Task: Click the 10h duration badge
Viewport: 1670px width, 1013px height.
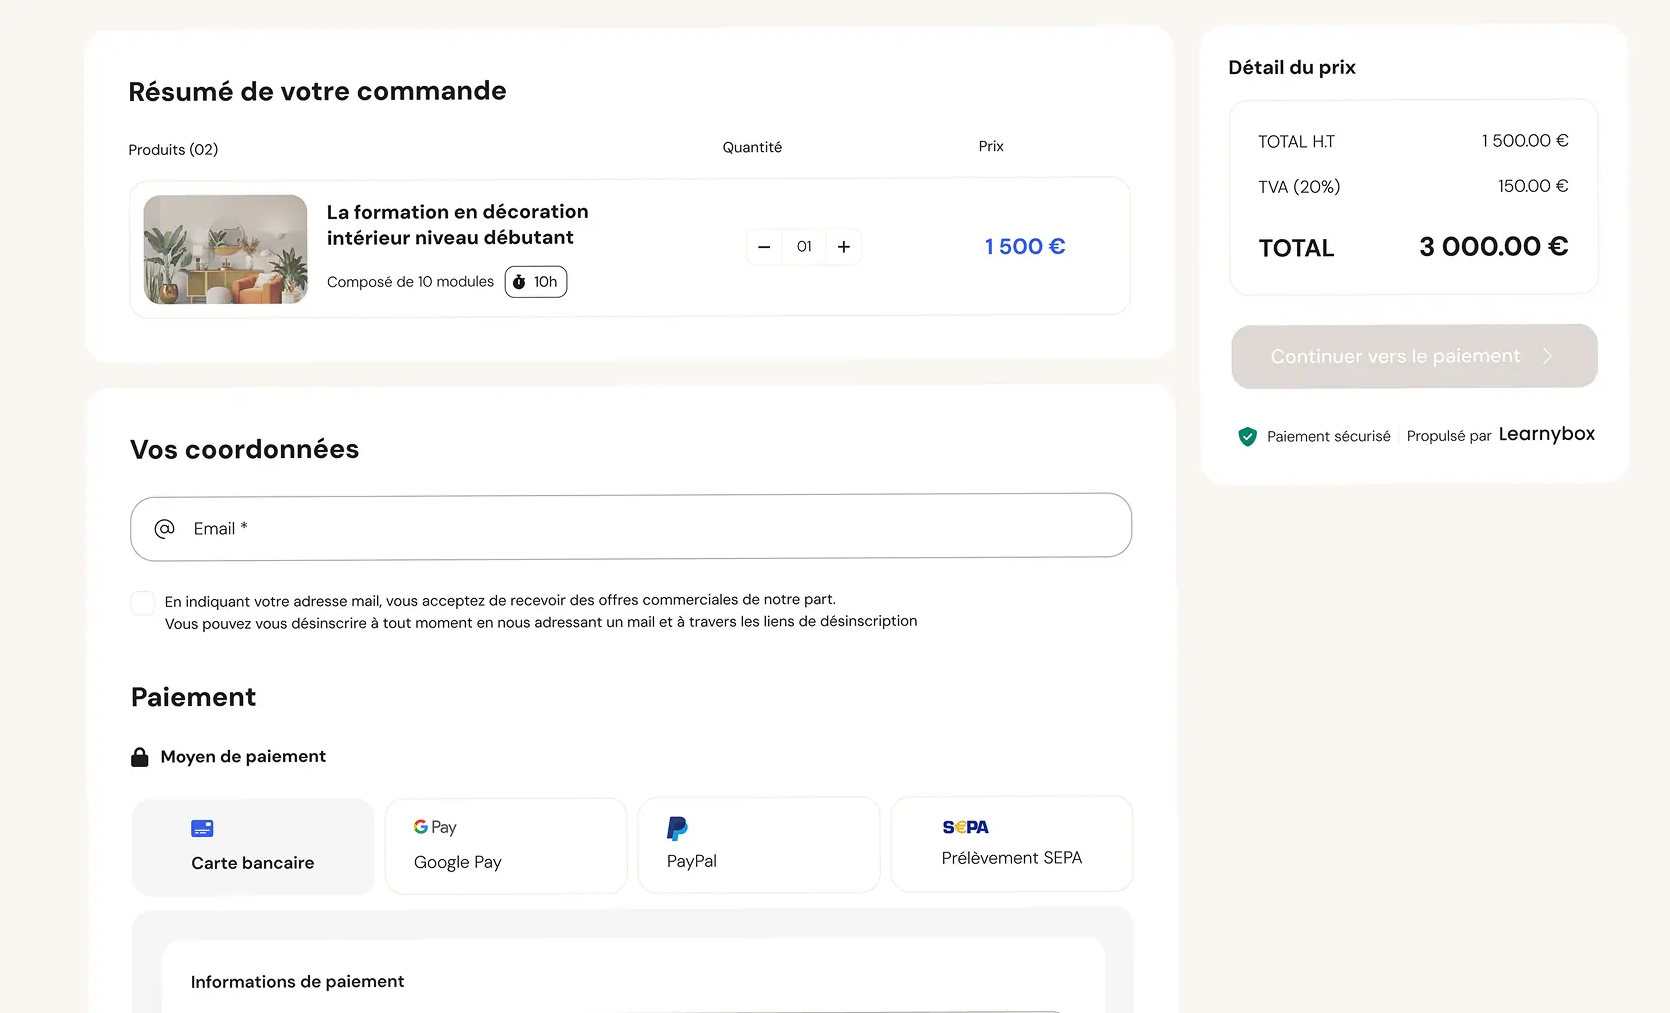Action: [x=536, y=282]
